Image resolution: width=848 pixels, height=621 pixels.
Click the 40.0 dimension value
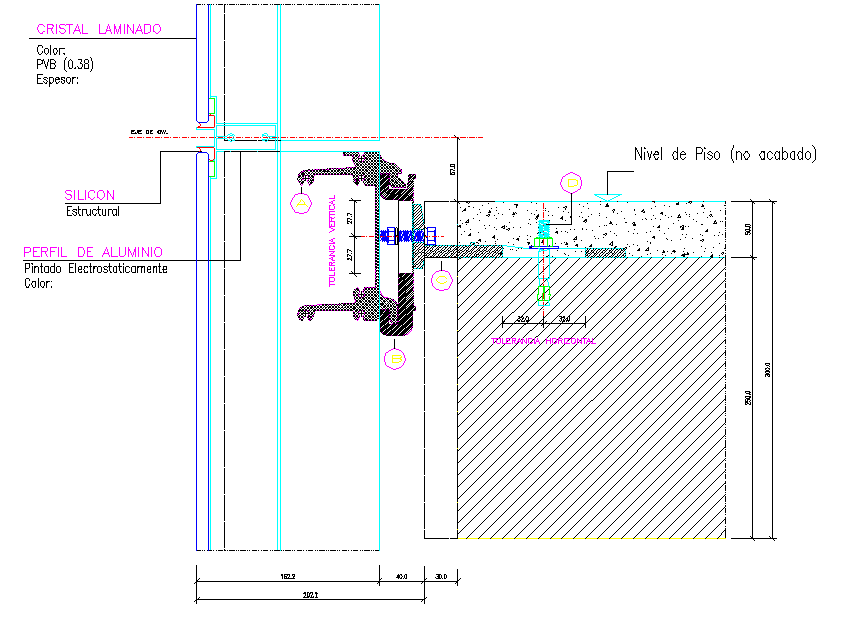click(401, 576)
